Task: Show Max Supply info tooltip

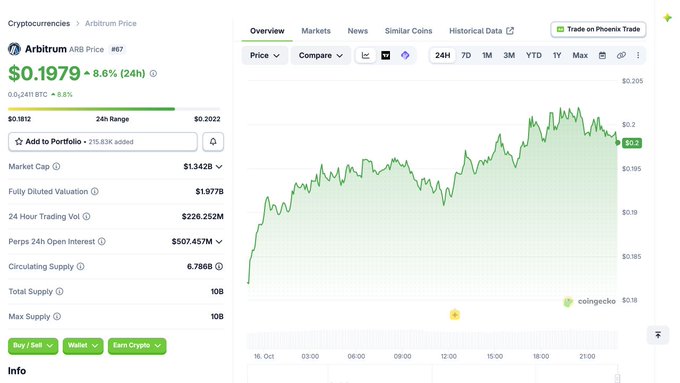Action: click(57, 317)
